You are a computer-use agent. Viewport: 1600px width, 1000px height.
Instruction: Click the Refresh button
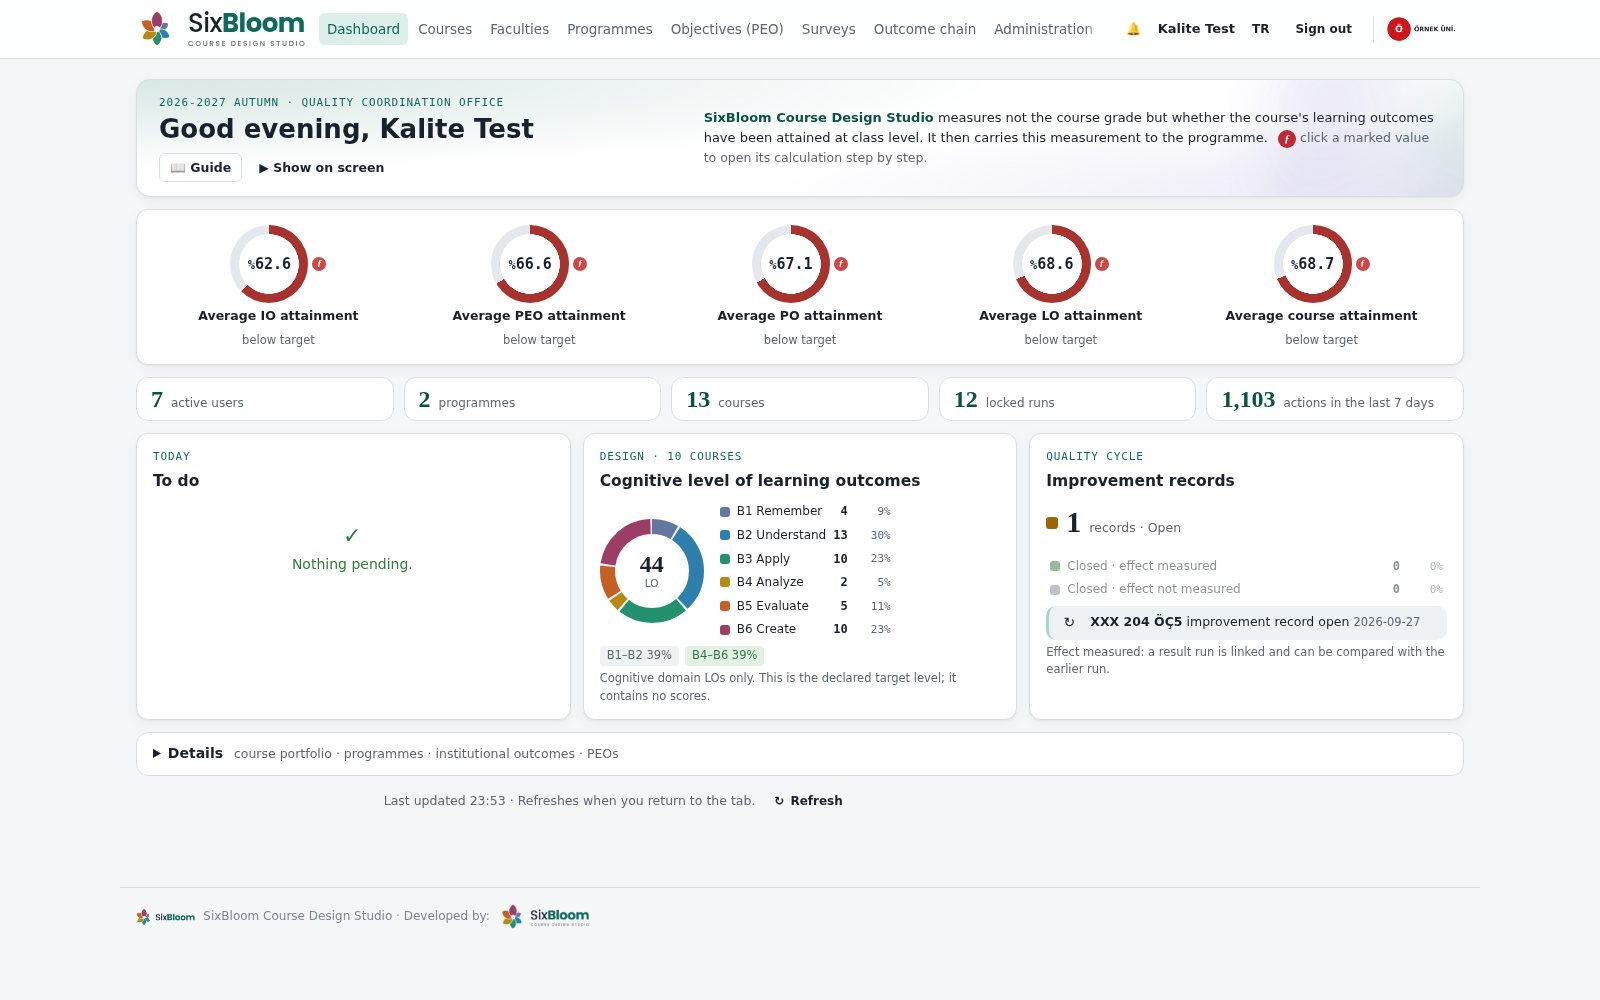click(808, 801)
